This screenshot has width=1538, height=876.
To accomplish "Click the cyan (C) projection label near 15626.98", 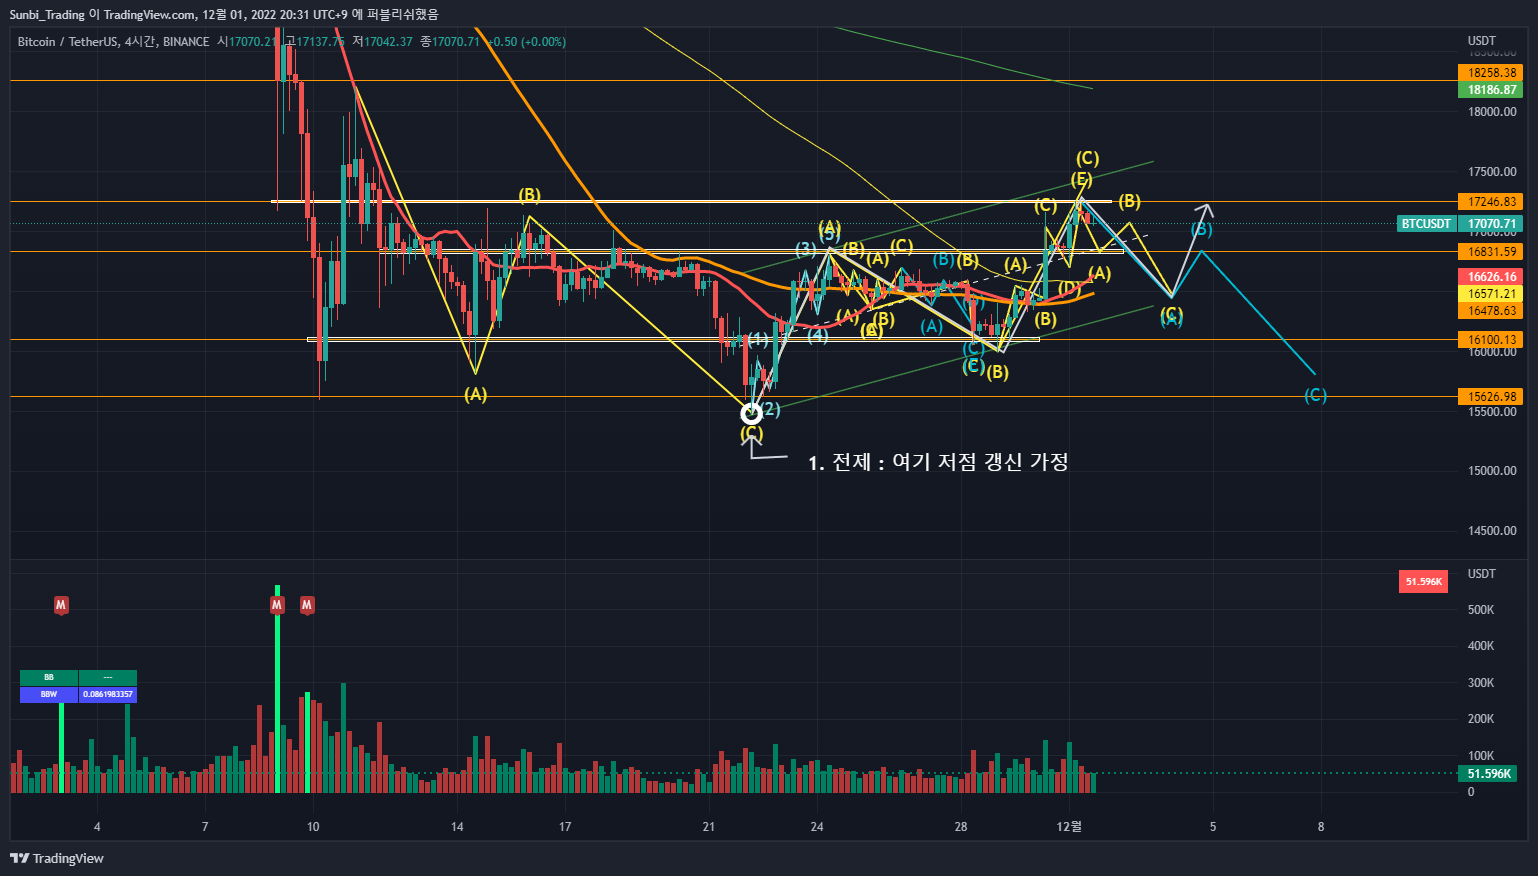I will tap(1315, 396).
